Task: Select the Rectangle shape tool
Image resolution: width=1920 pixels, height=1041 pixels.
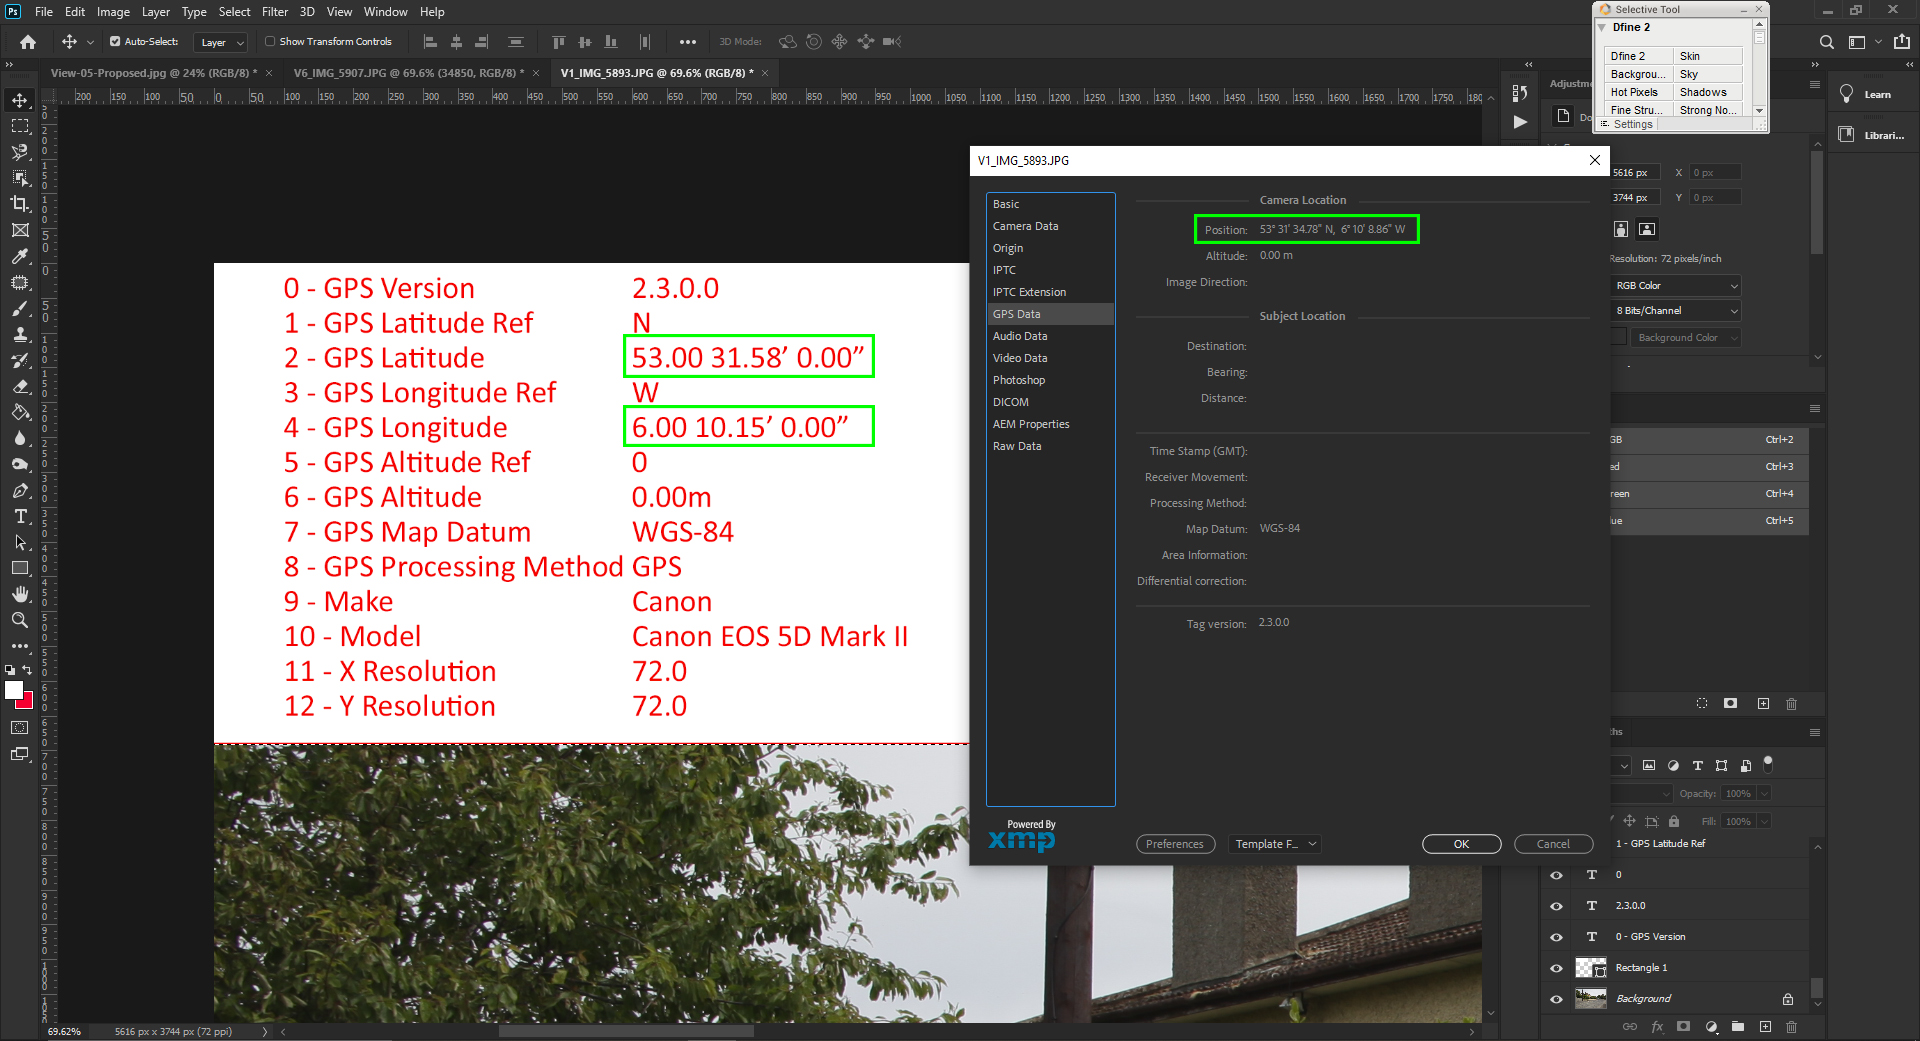Action: (x=20, y=568)
